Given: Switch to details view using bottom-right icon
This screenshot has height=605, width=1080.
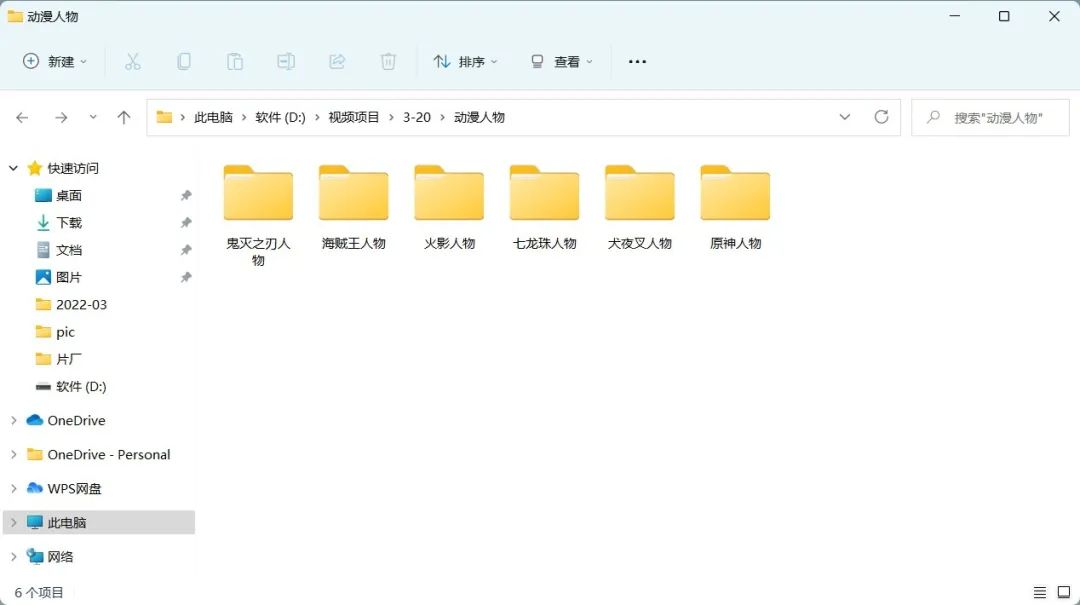Looking at the screenshot, I should pos(1038,592).
